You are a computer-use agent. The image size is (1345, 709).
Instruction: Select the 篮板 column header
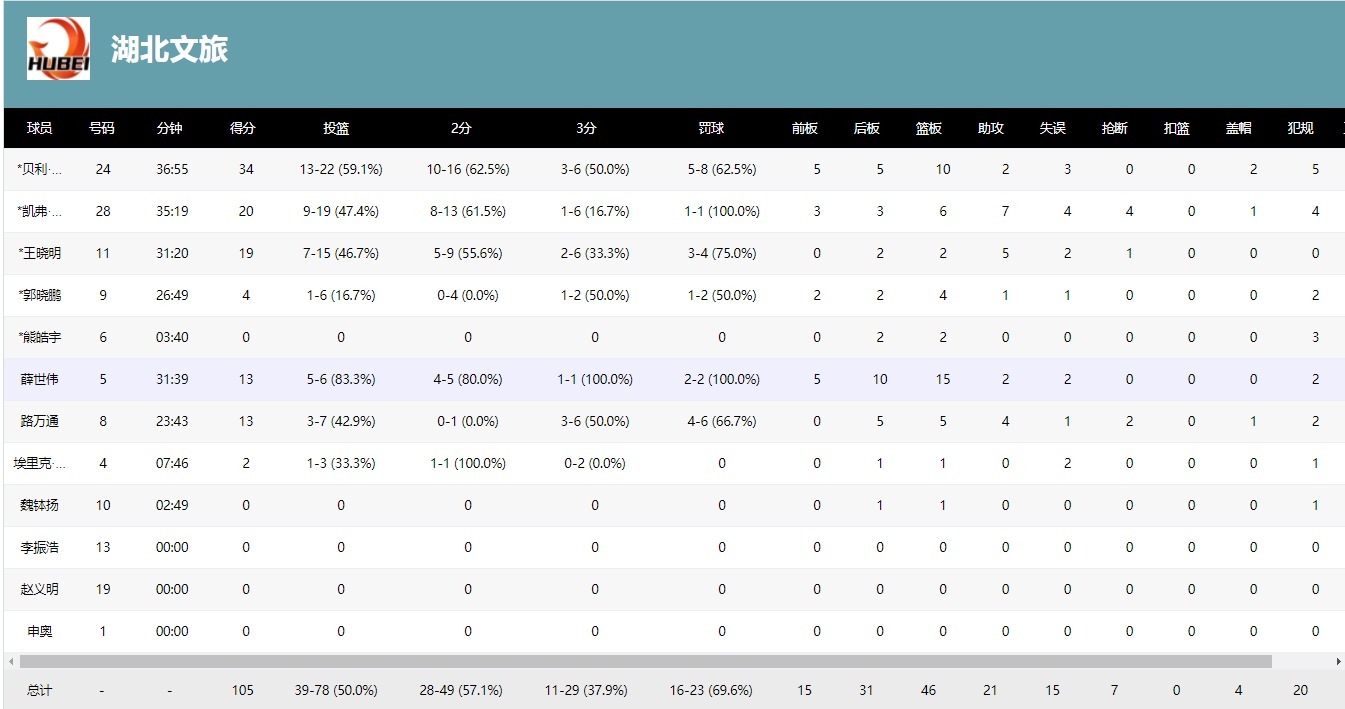tap(929, 128)
